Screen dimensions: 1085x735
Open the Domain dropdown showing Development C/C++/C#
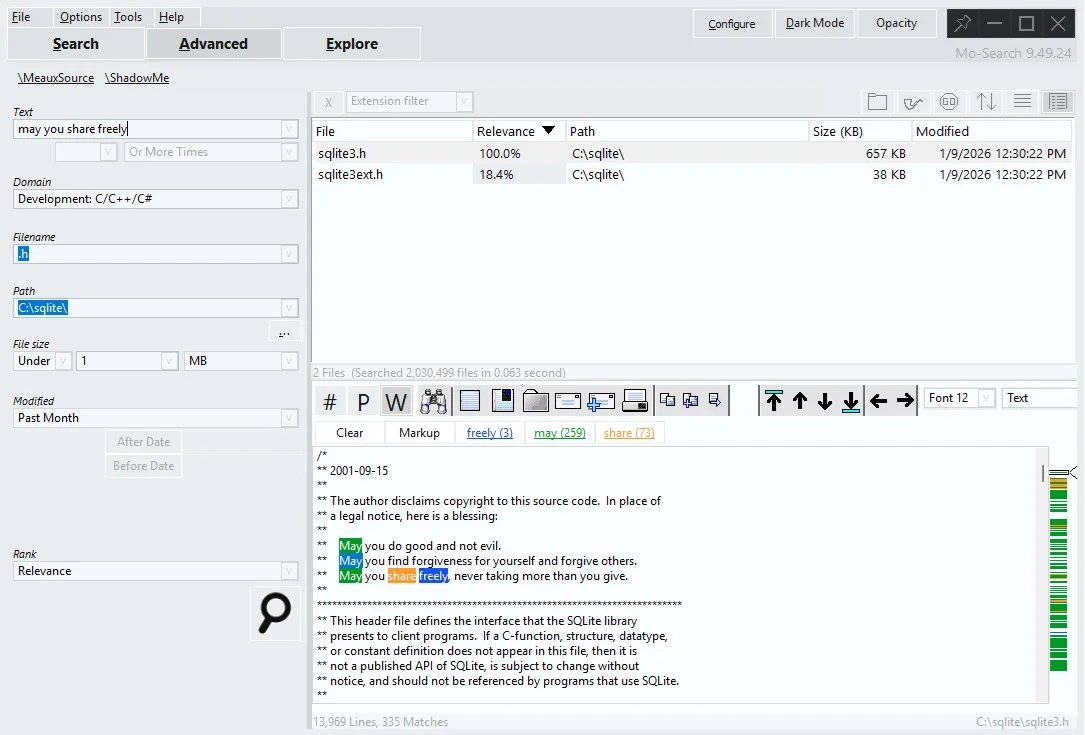[x=291, y=198]
